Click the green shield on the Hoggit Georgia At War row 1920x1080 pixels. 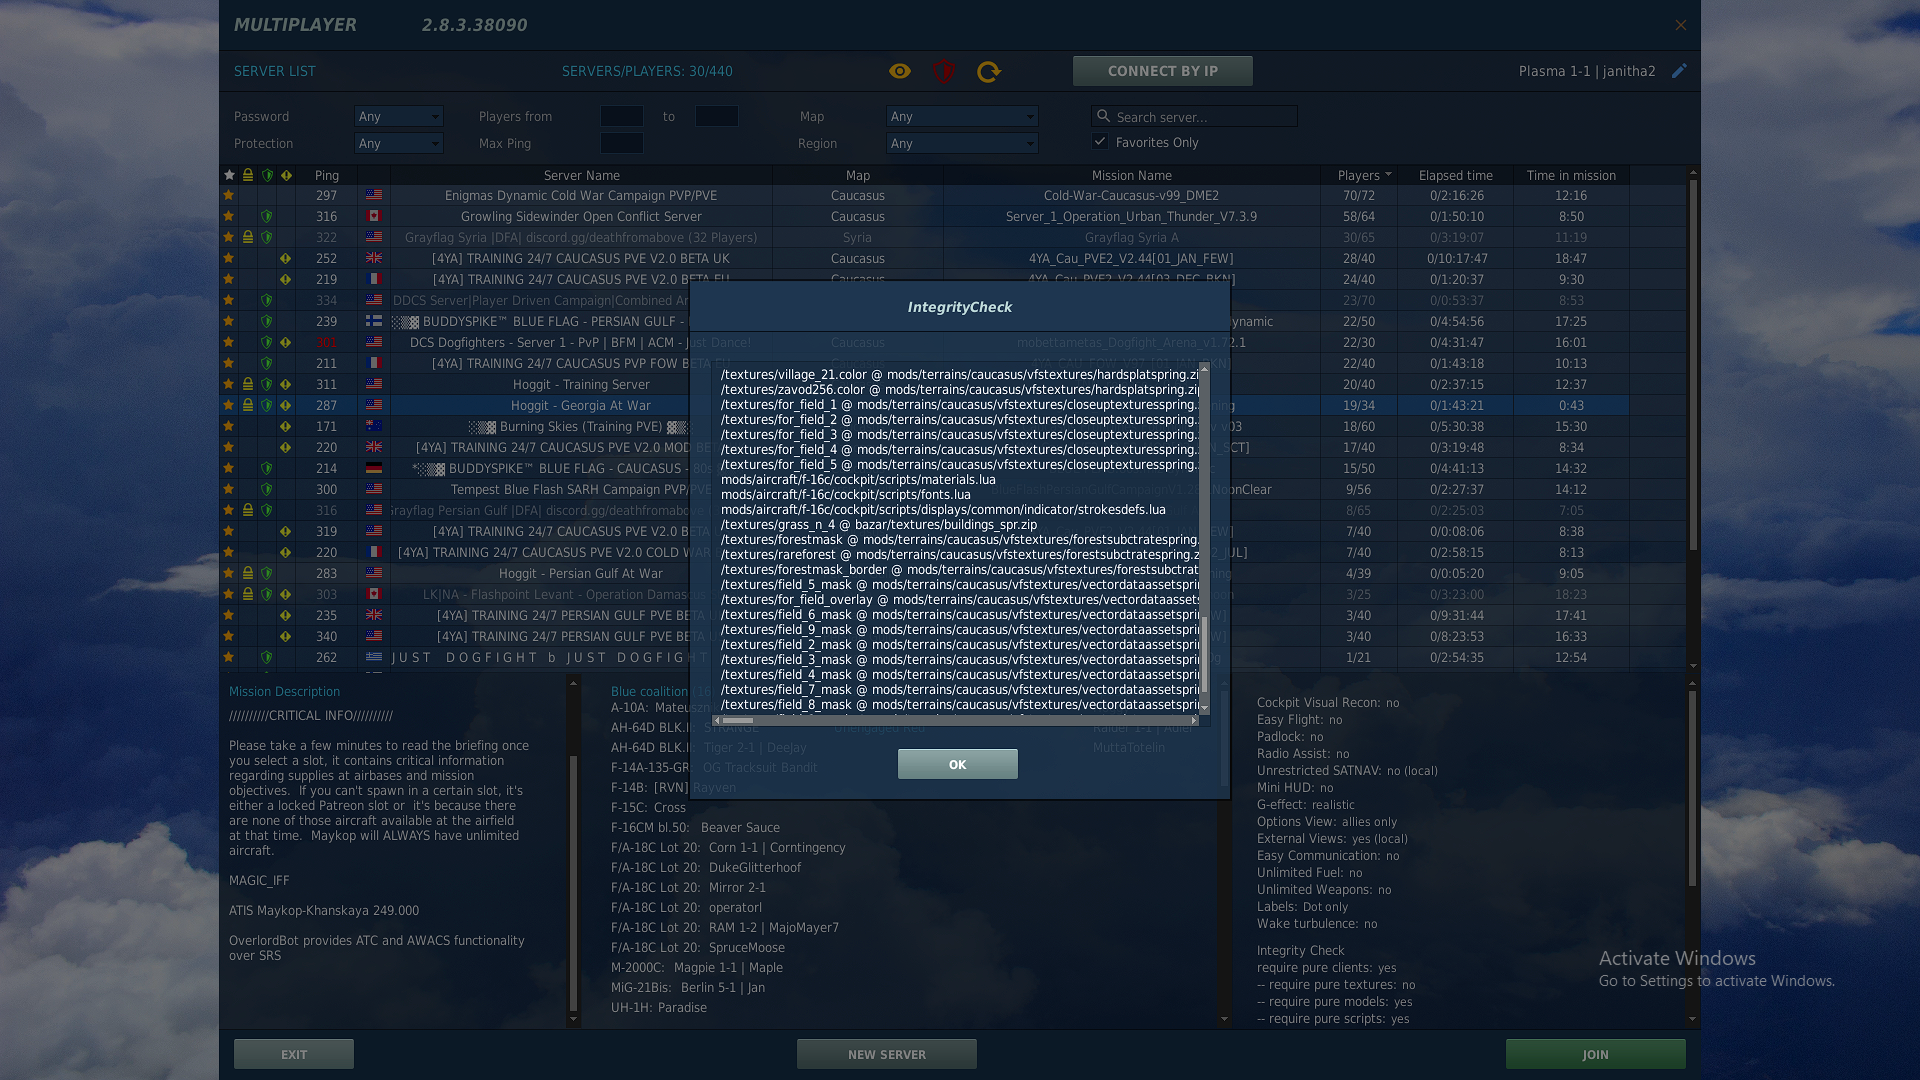click(x=267, y=405)
